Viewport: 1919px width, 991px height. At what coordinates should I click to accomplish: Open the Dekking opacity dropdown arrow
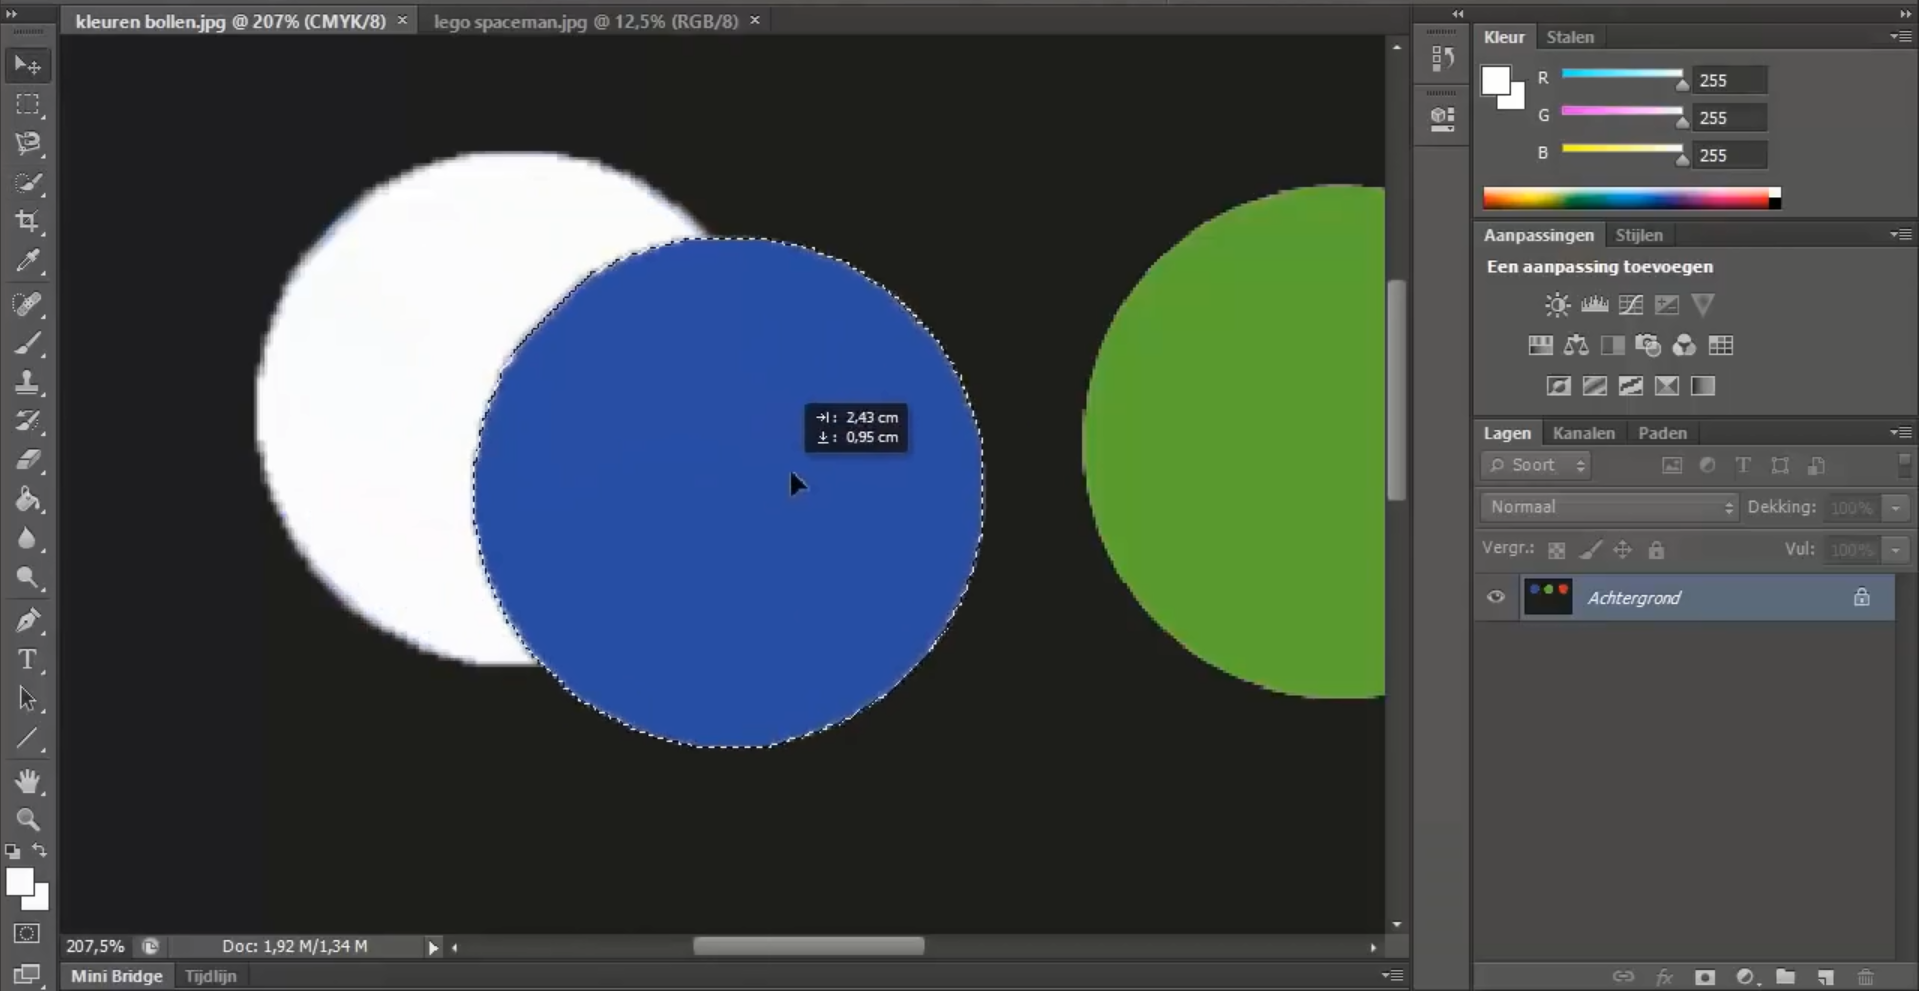click(1895, 508)
